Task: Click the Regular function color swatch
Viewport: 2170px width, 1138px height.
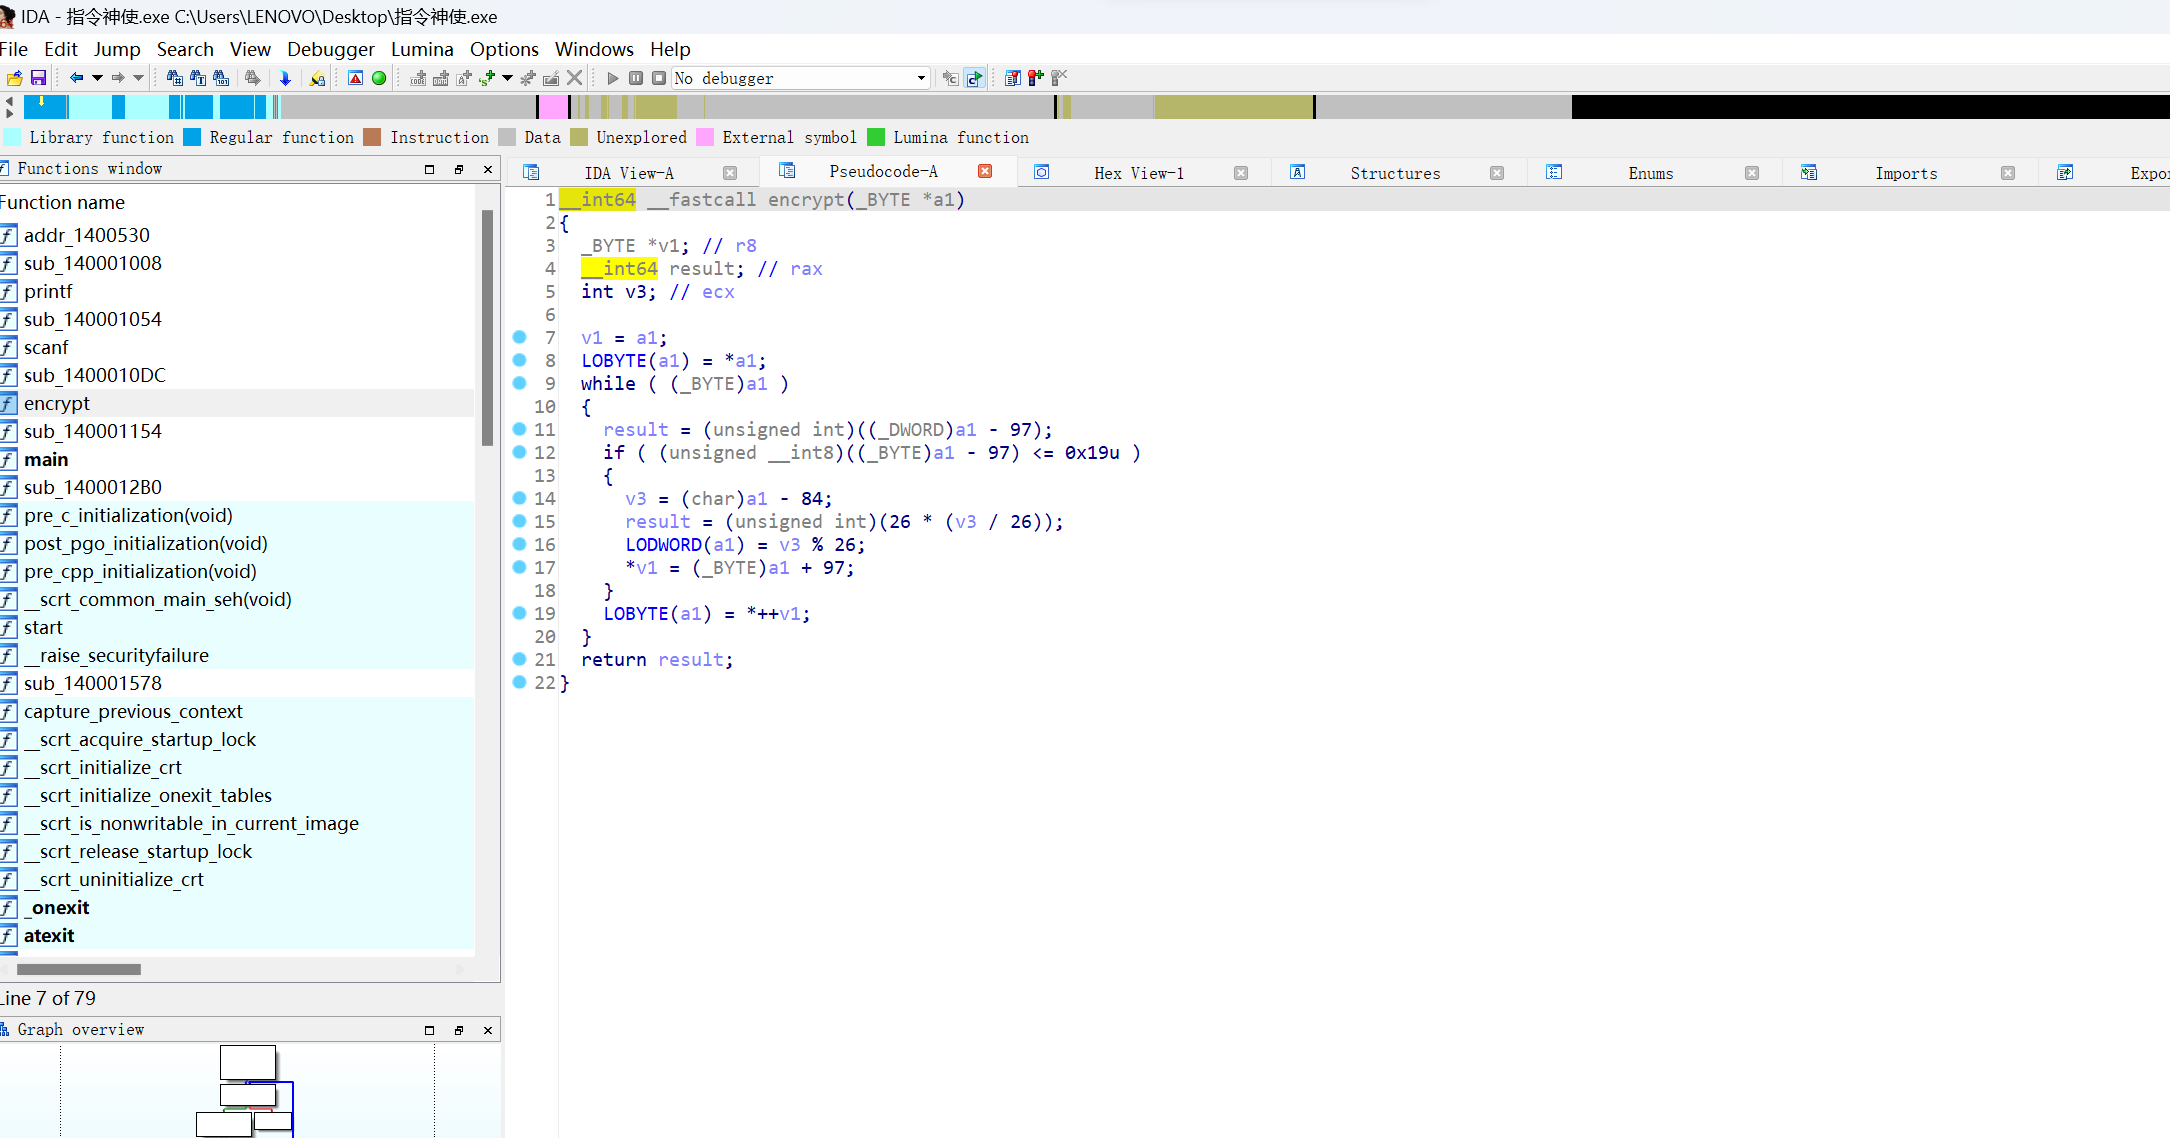Action: coord(193,137)
